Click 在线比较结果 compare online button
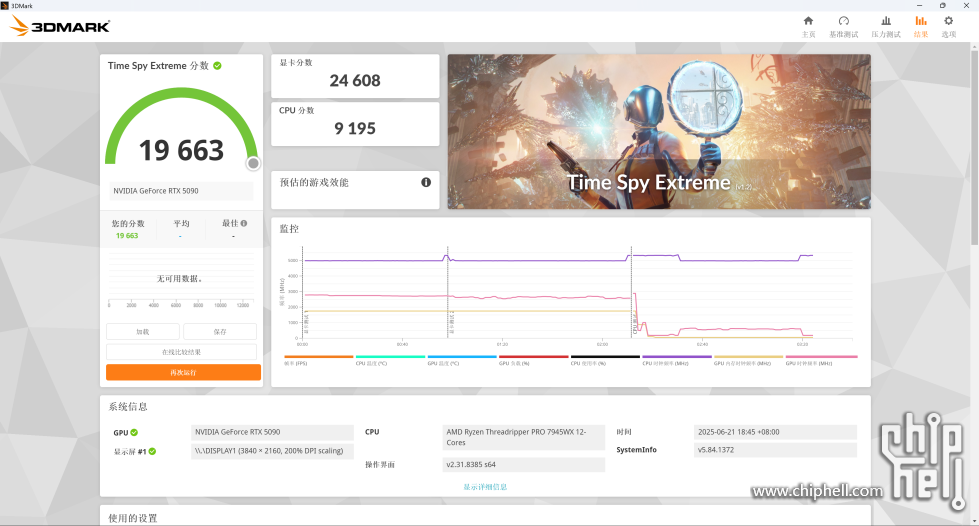The width and height of the screenshot is (979, 526). [x=181, y=352]
